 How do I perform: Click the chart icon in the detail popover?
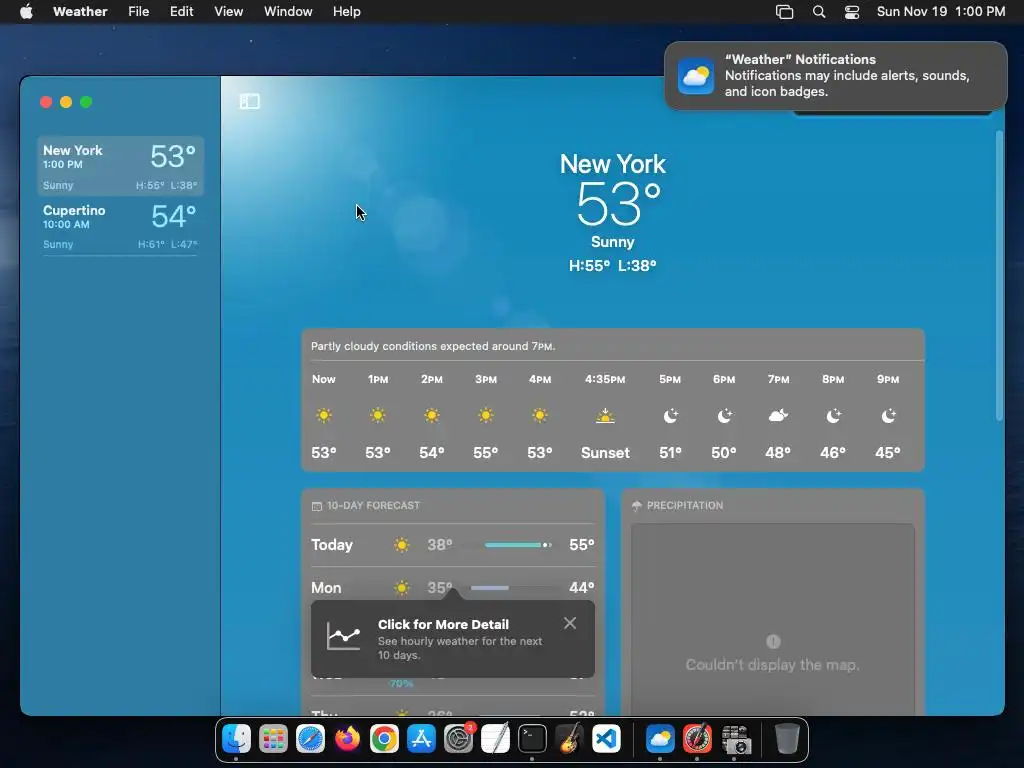(x=344, y=636)
